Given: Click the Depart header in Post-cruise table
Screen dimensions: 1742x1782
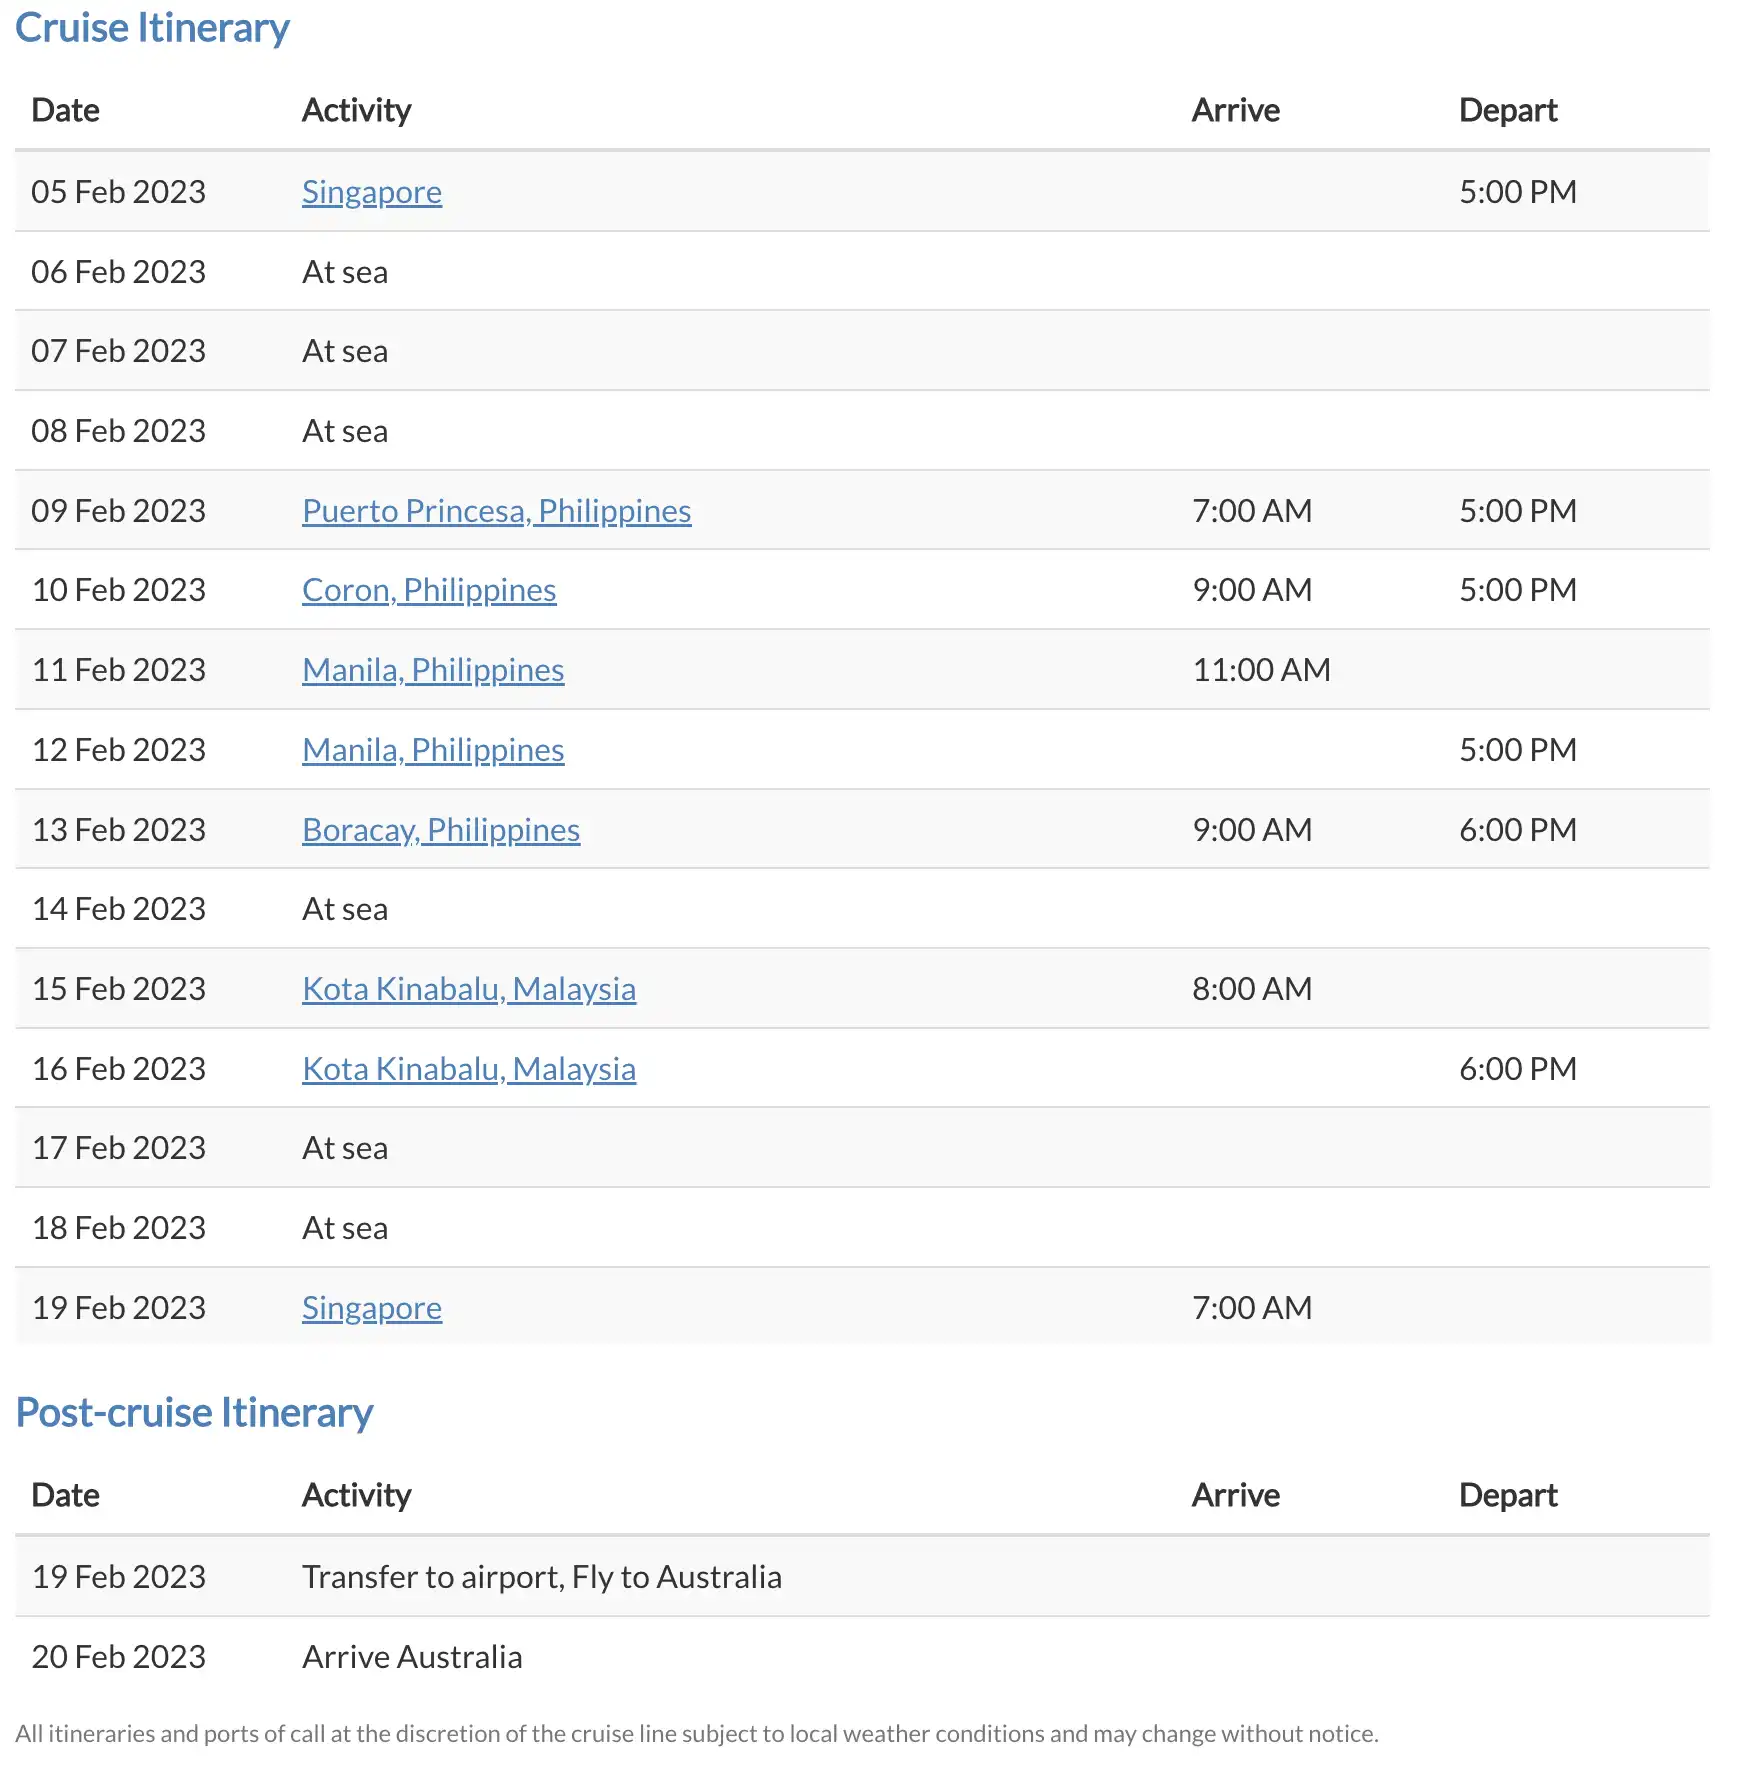Looking at the screenshot, I should coord(1507,1495).
